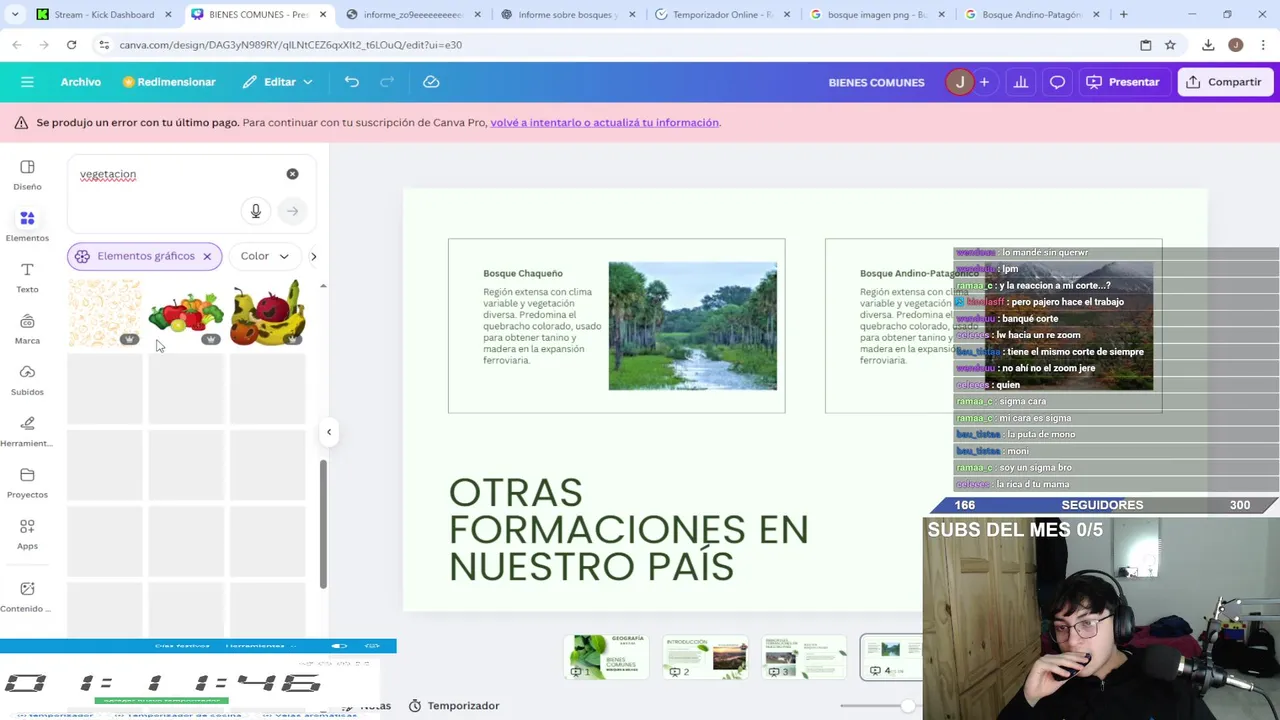1280x720 pixels.
Task: Show more filters with right chevron
Action: coord(313,256)
